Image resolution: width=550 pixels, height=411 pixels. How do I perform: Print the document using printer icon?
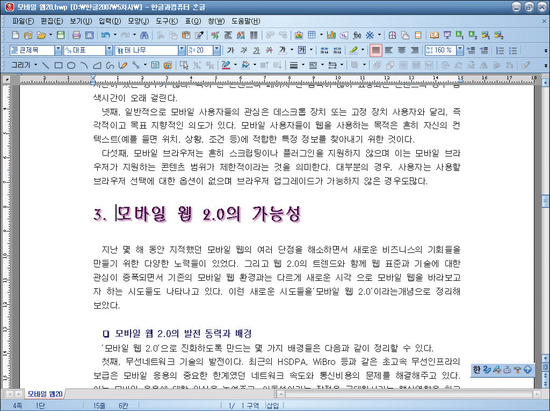76,35
